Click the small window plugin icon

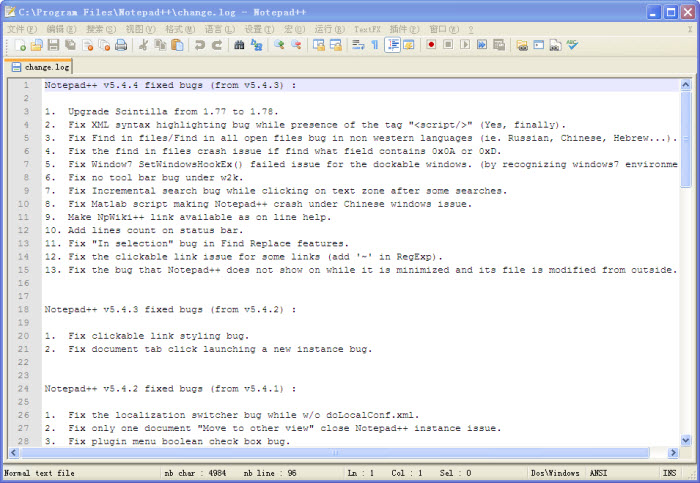[539, 45]
